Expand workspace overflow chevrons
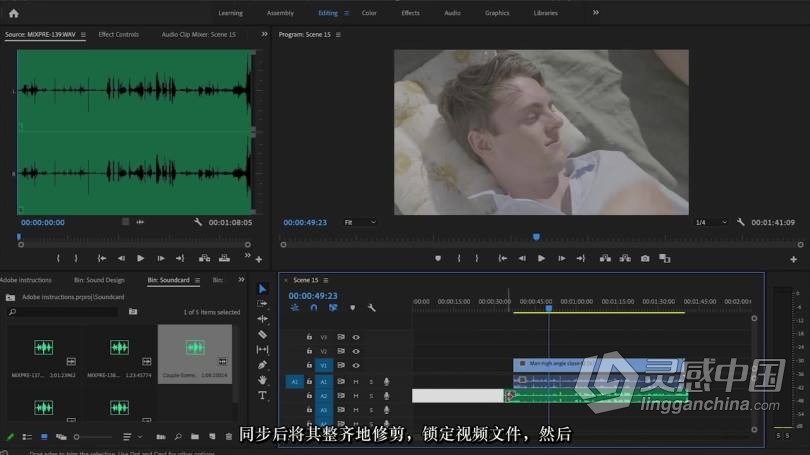The height and width of the screenshot is (455, 810). pos(596,12)
